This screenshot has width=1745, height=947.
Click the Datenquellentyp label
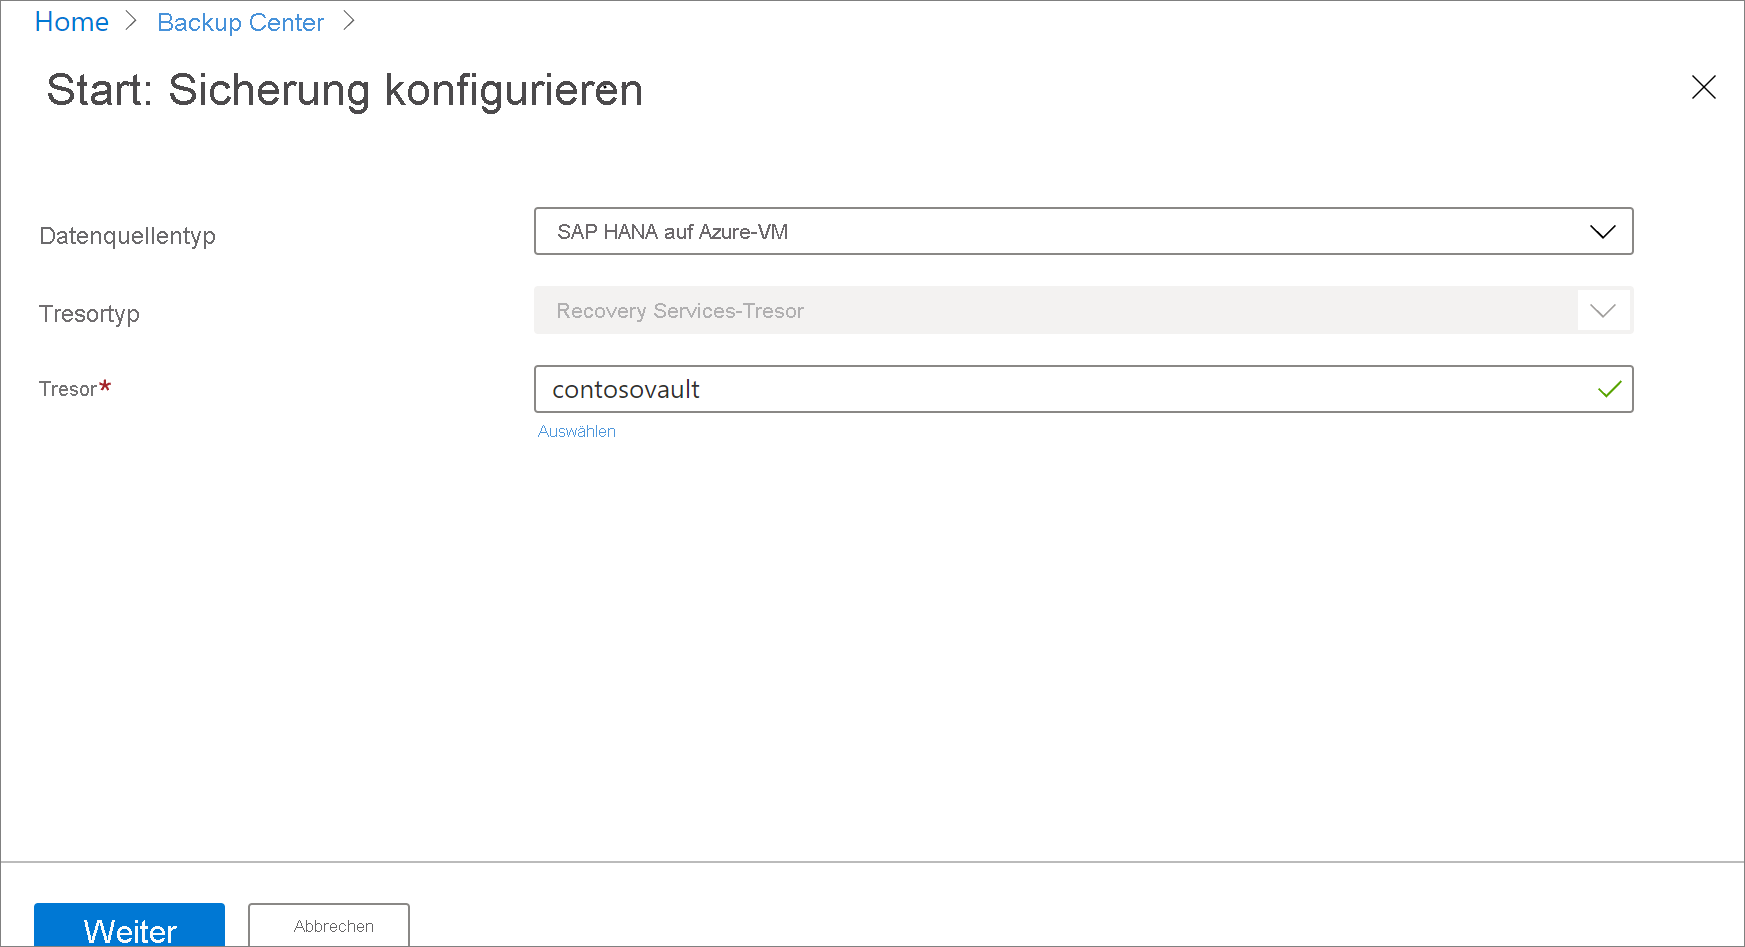click(x=127, y=235)
